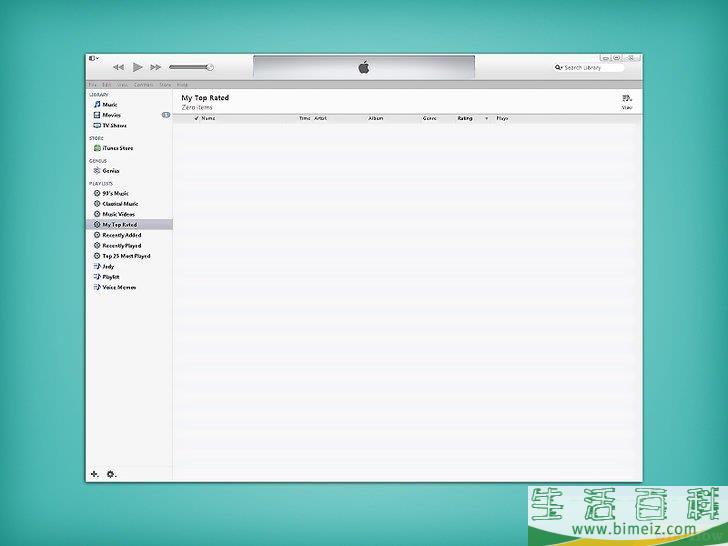Start playback with the Play button
Screen dimensions: 728x546
coord(137,67)
